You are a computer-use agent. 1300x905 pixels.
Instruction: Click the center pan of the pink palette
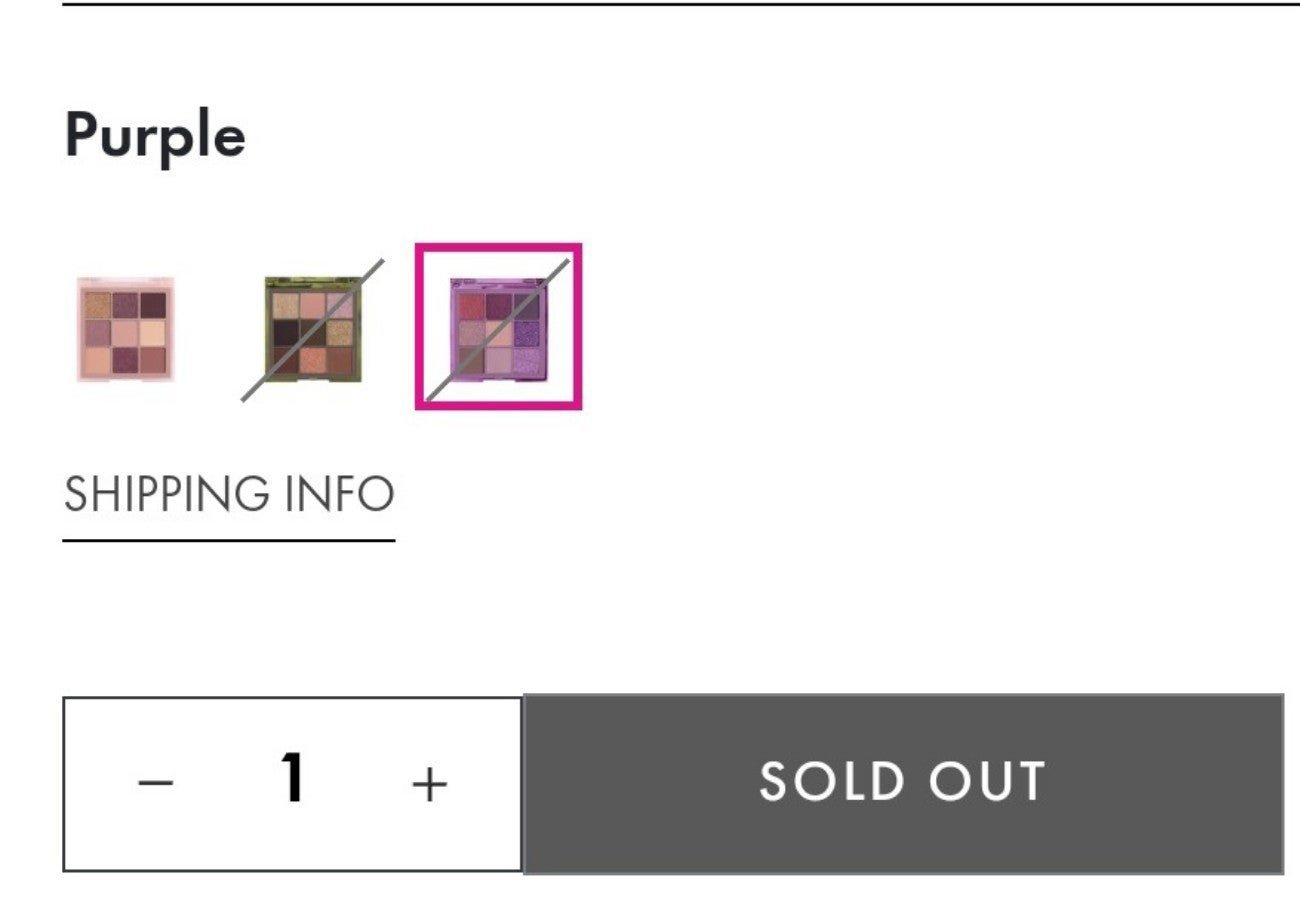click(126, 331)
